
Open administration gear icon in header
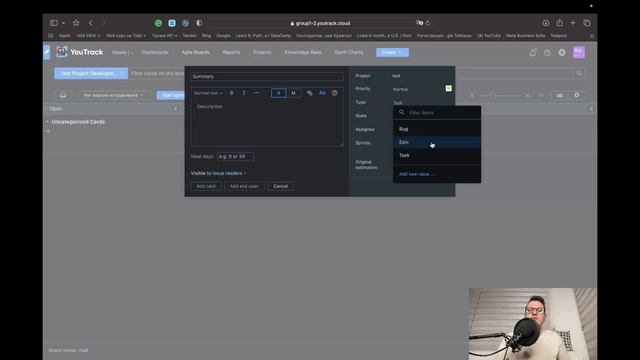tap(562, 53)
